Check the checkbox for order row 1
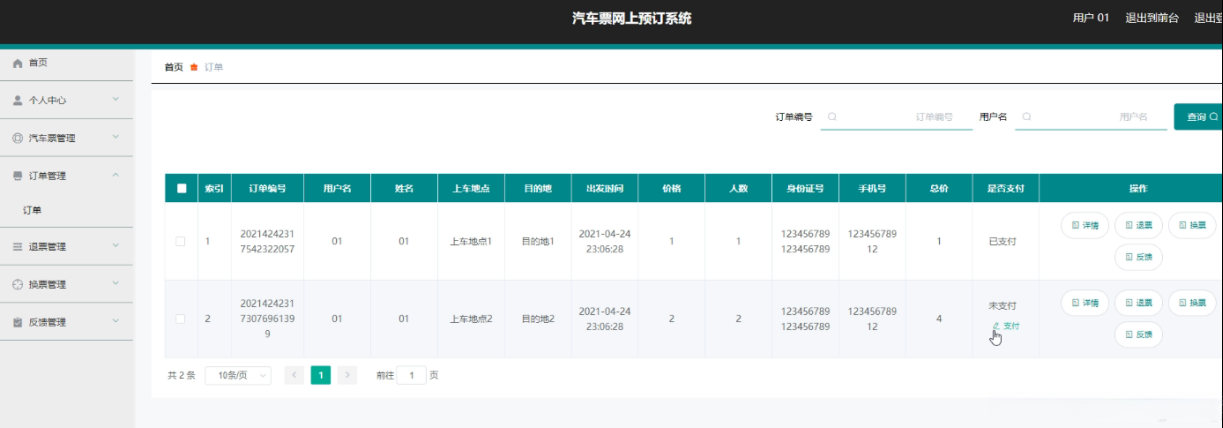Viewport: 1223px width, 428px height. [x=180, y=241]
